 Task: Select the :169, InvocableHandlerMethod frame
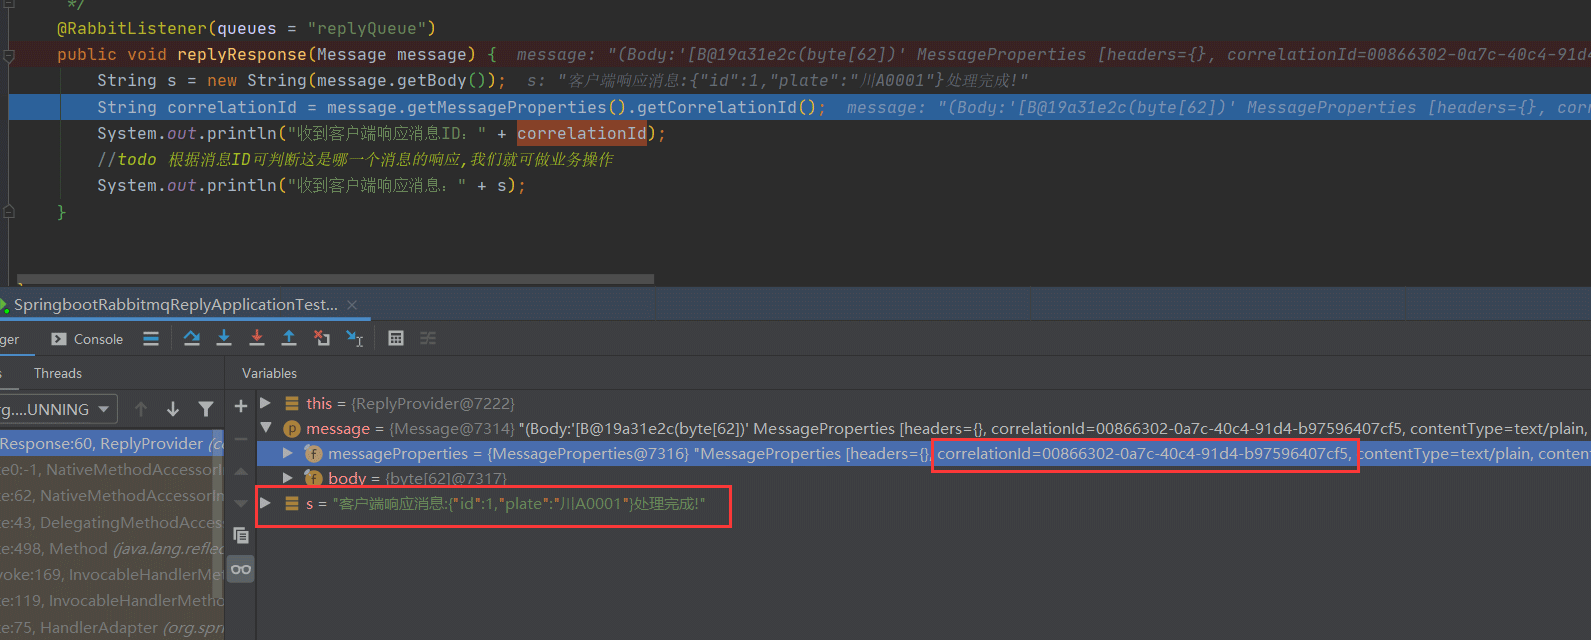112,574
